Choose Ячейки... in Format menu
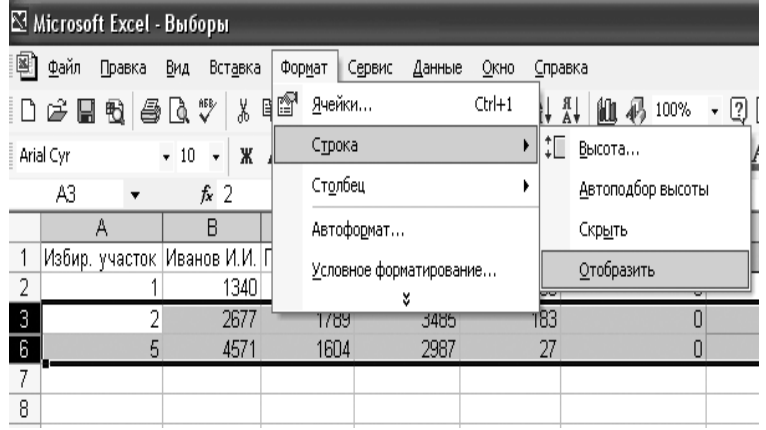The height and width of the screenshot is (430, 766). point(406,105)
